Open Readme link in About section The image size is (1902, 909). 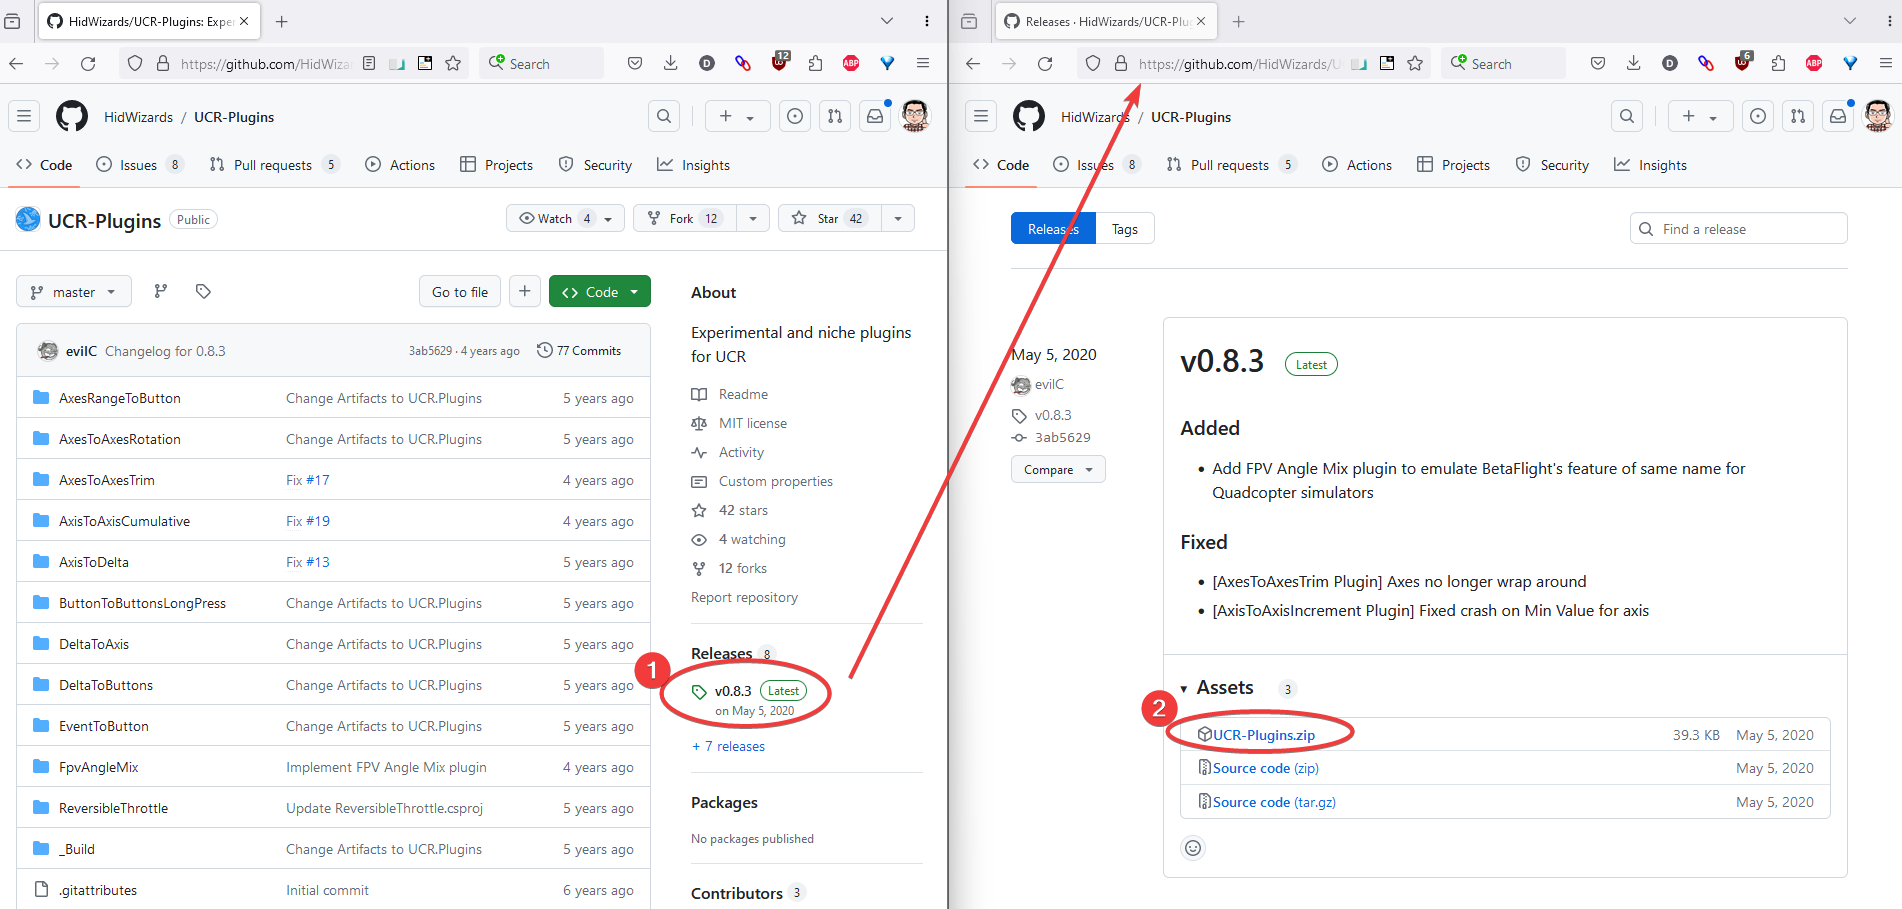[743, 394]
